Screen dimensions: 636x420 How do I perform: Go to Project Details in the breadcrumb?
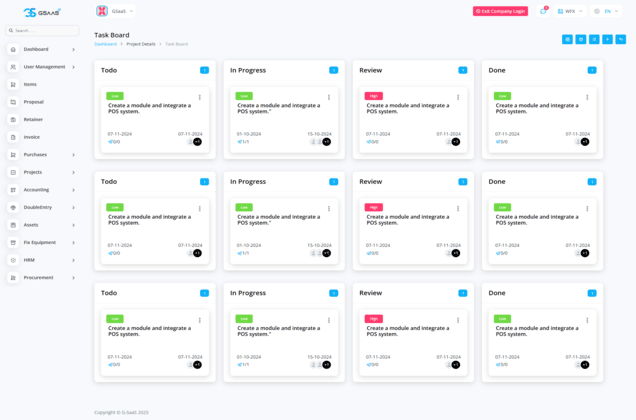point(141,44)
